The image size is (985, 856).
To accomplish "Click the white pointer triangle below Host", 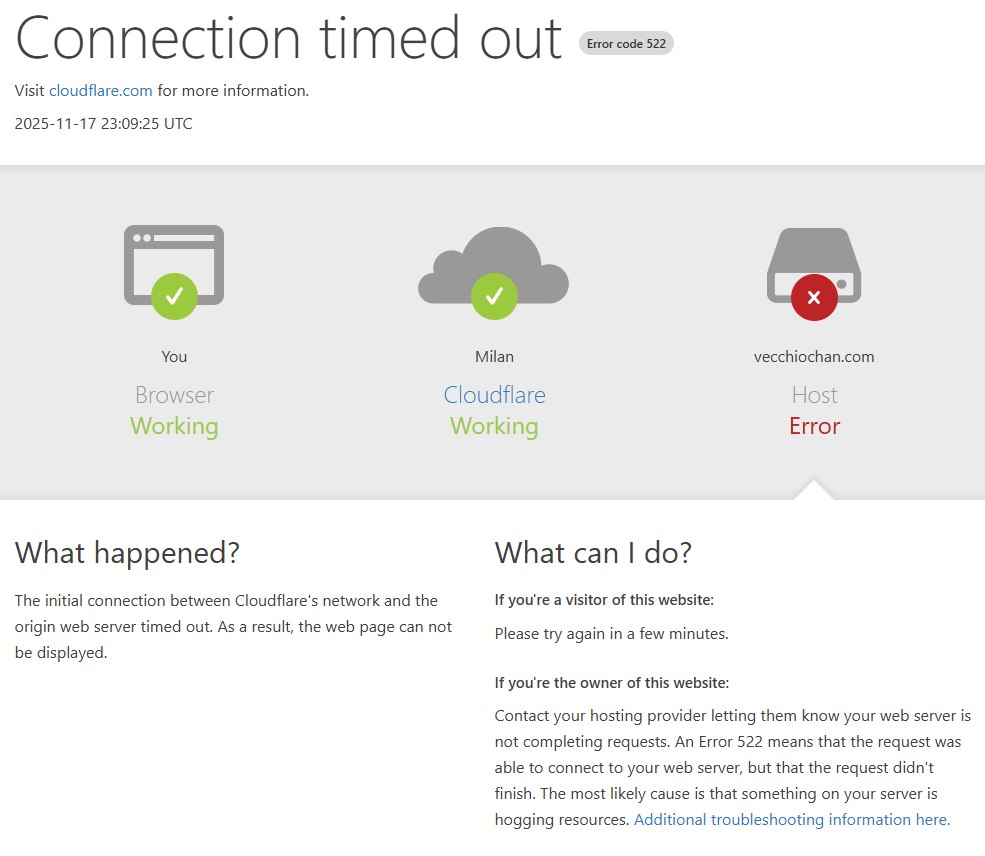I will [x=814, y=490].
